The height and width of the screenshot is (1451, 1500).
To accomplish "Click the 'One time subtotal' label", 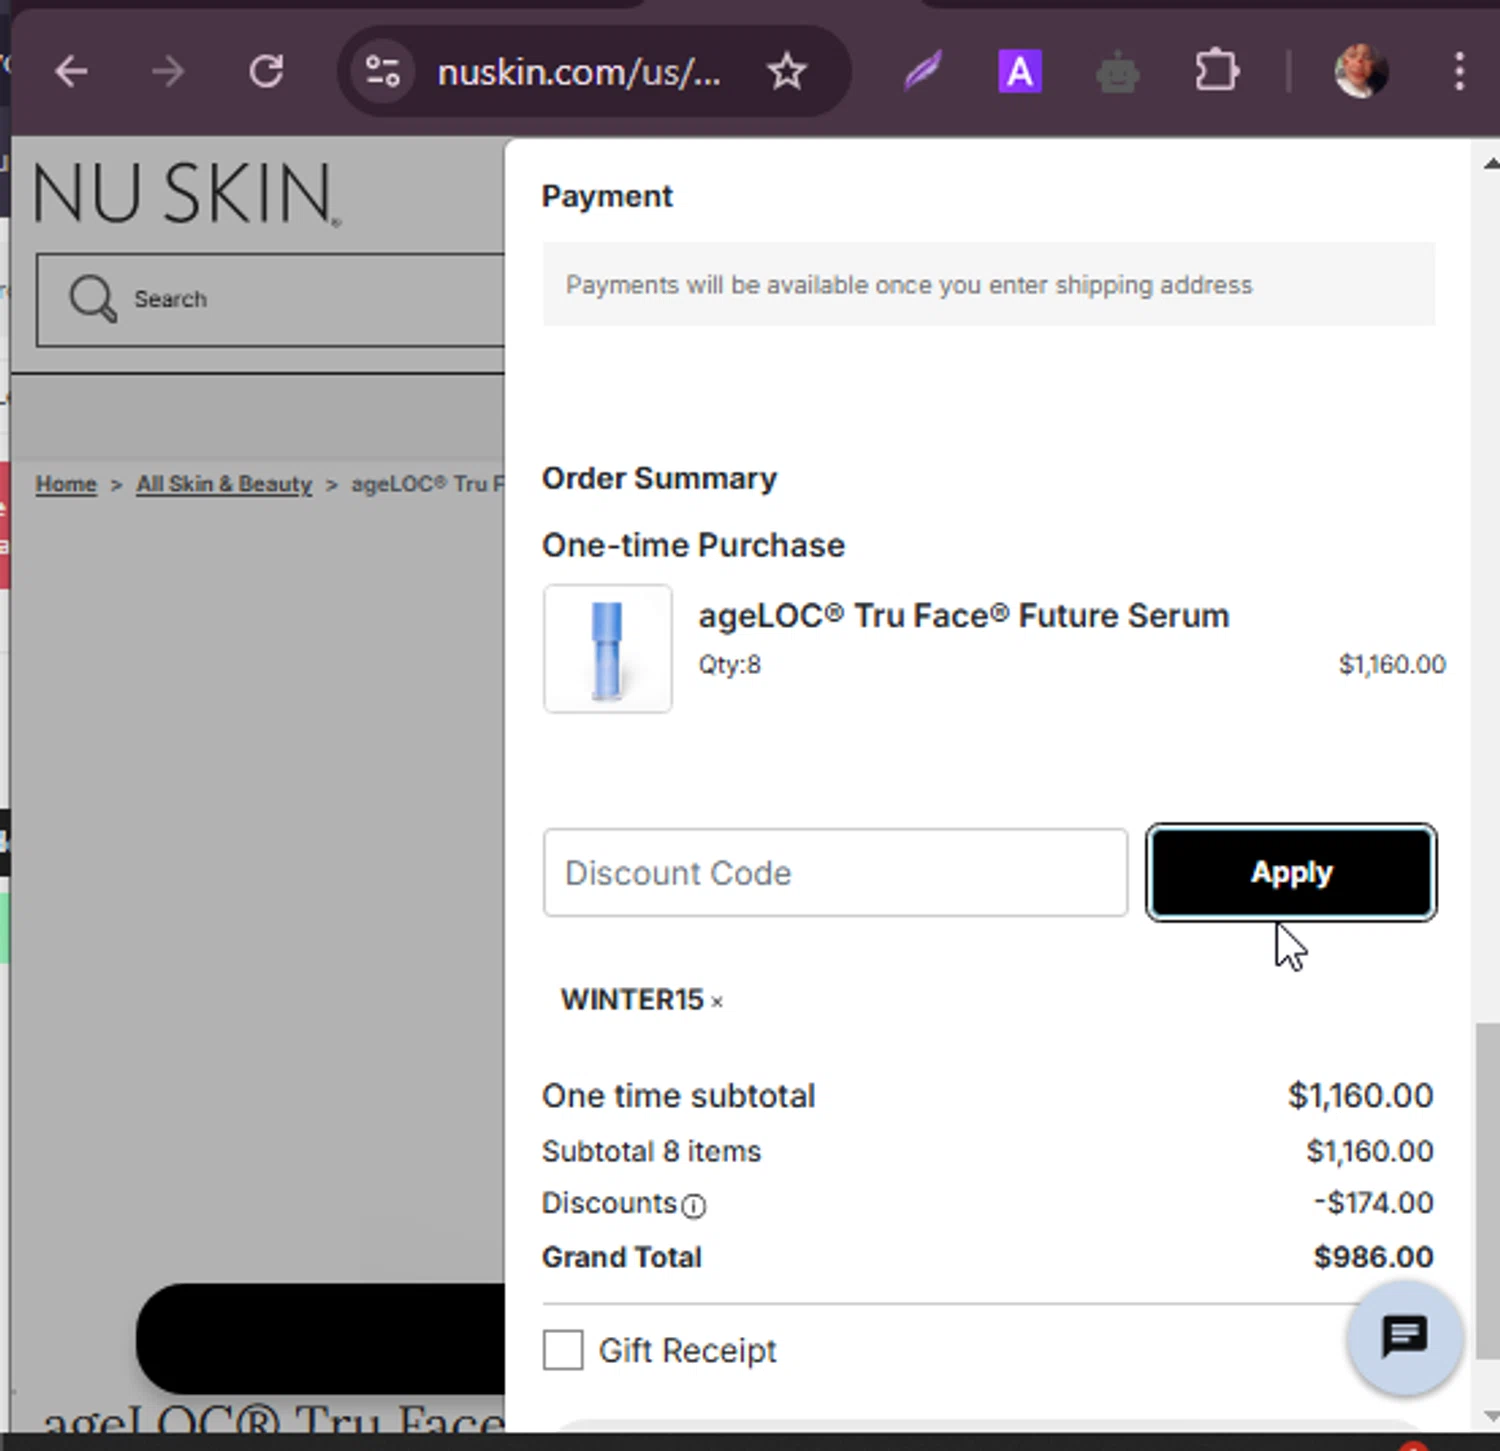I will point(678,1096).
